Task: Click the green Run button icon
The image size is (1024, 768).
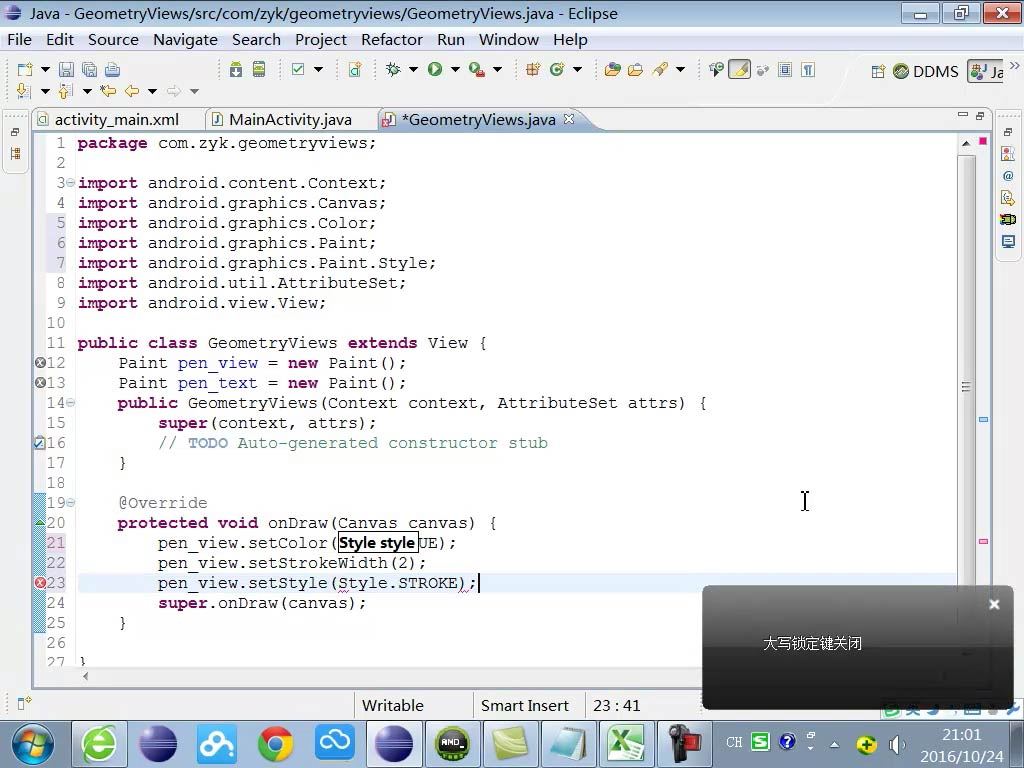Action: [435, 69]
